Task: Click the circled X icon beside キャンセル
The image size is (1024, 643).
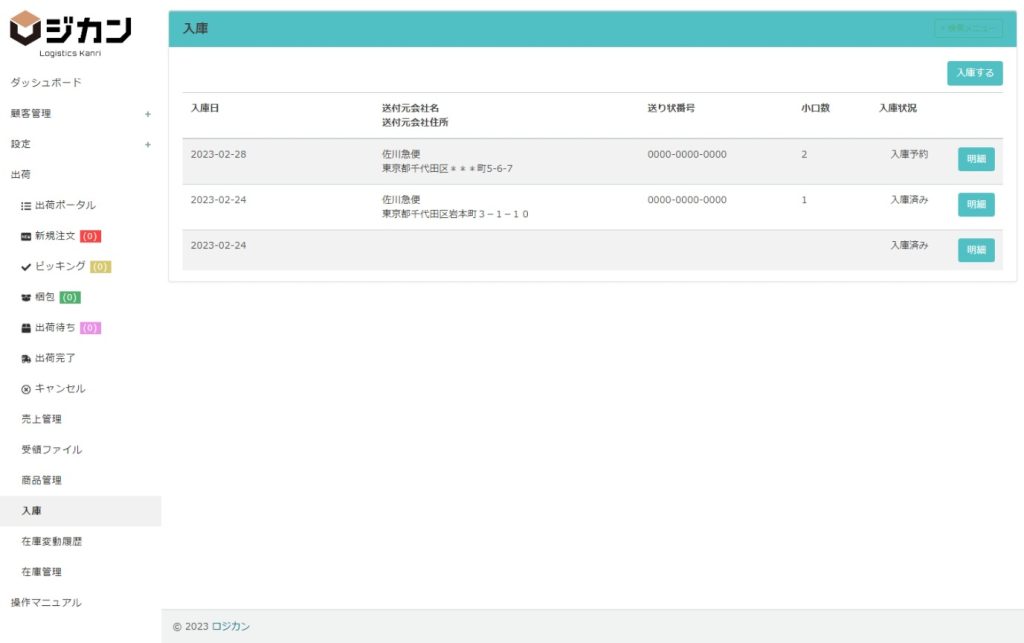Action: coord(26,389)
